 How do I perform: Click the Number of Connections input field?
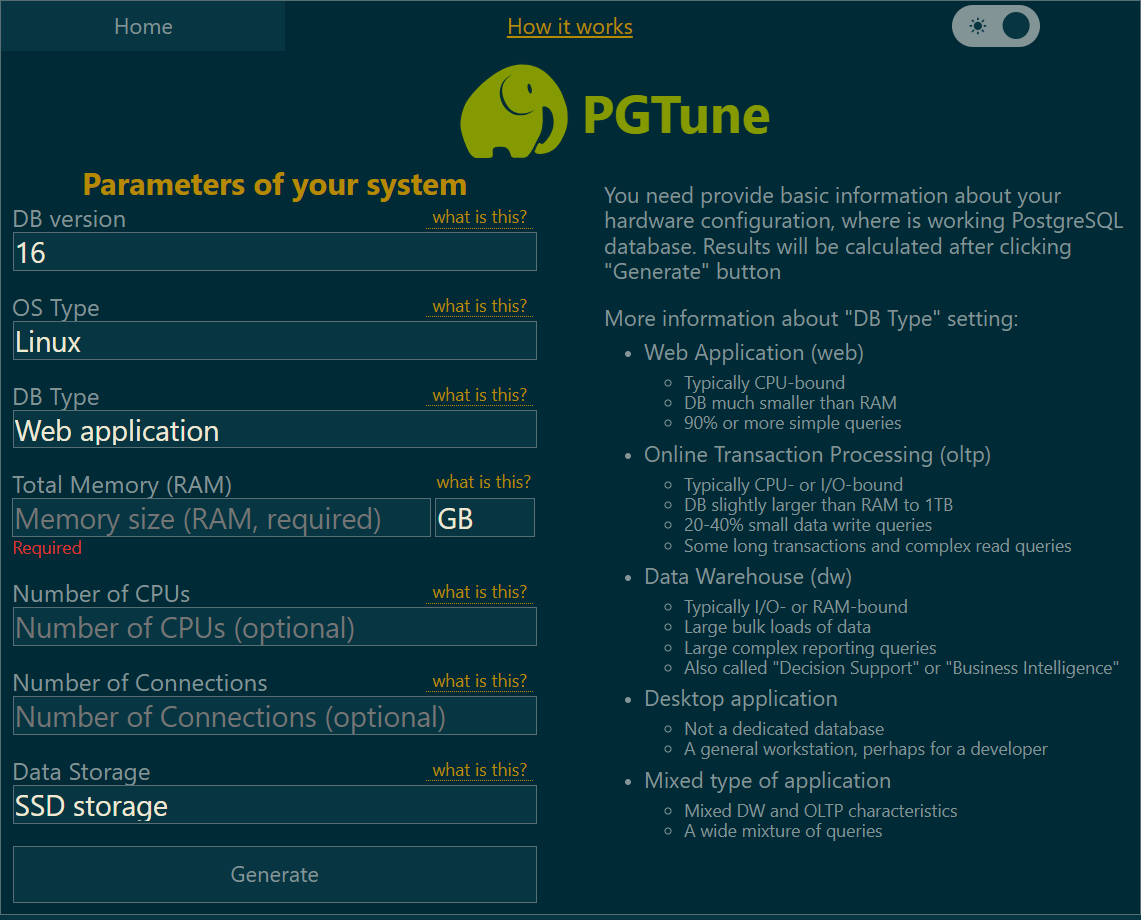coord(274,716)
